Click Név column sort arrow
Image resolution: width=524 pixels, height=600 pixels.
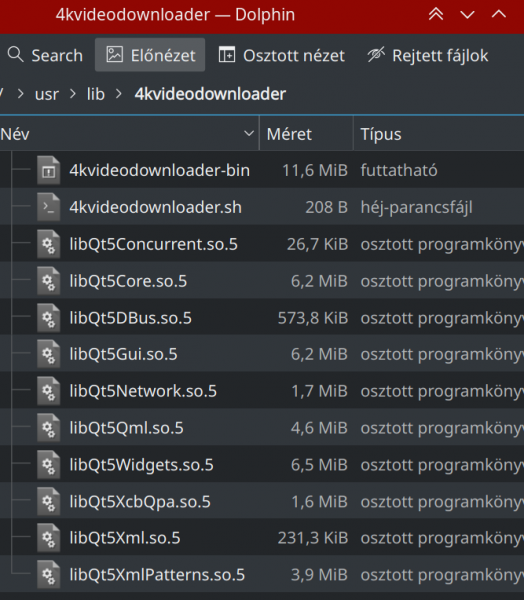[249, 134]
